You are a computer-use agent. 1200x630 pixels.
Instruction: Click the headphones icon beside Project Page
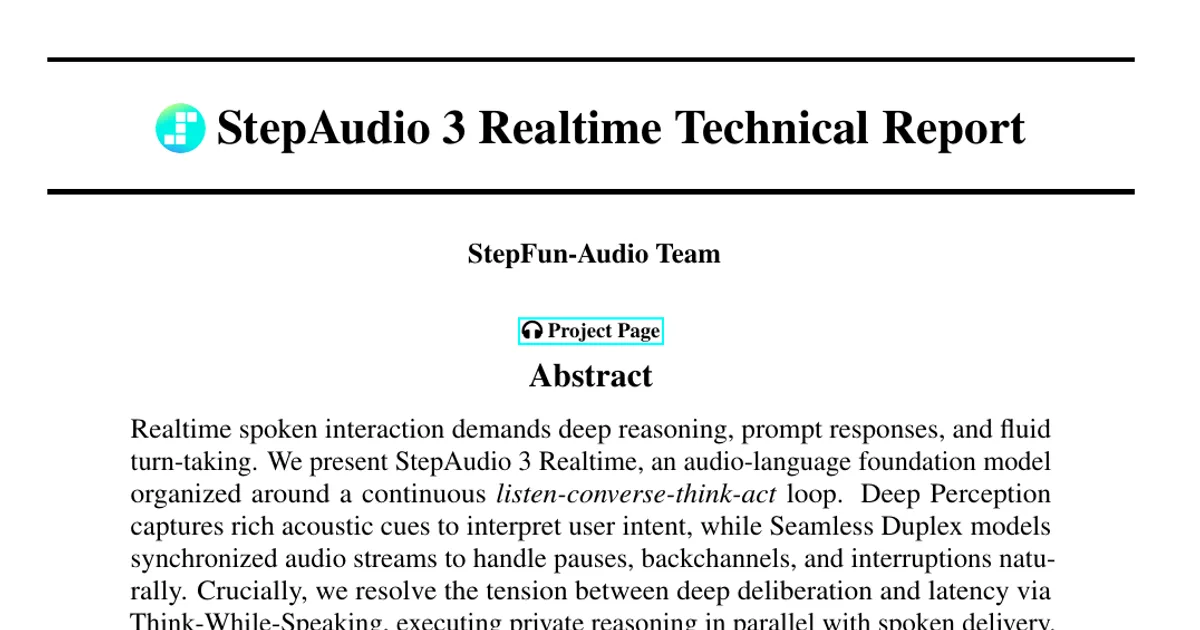point(533,331)
